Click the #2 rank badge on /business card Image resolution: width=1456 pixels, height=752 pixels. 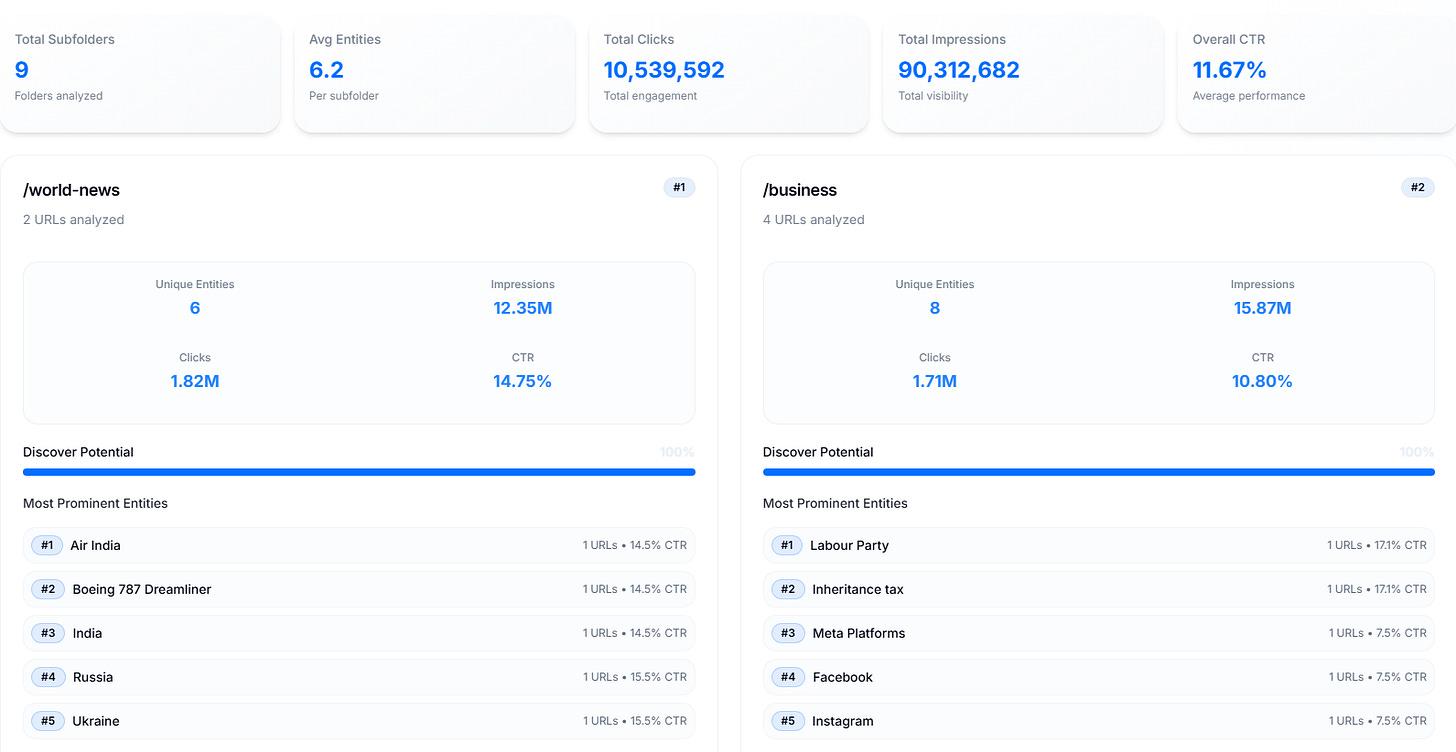[x=1417, y=187]
